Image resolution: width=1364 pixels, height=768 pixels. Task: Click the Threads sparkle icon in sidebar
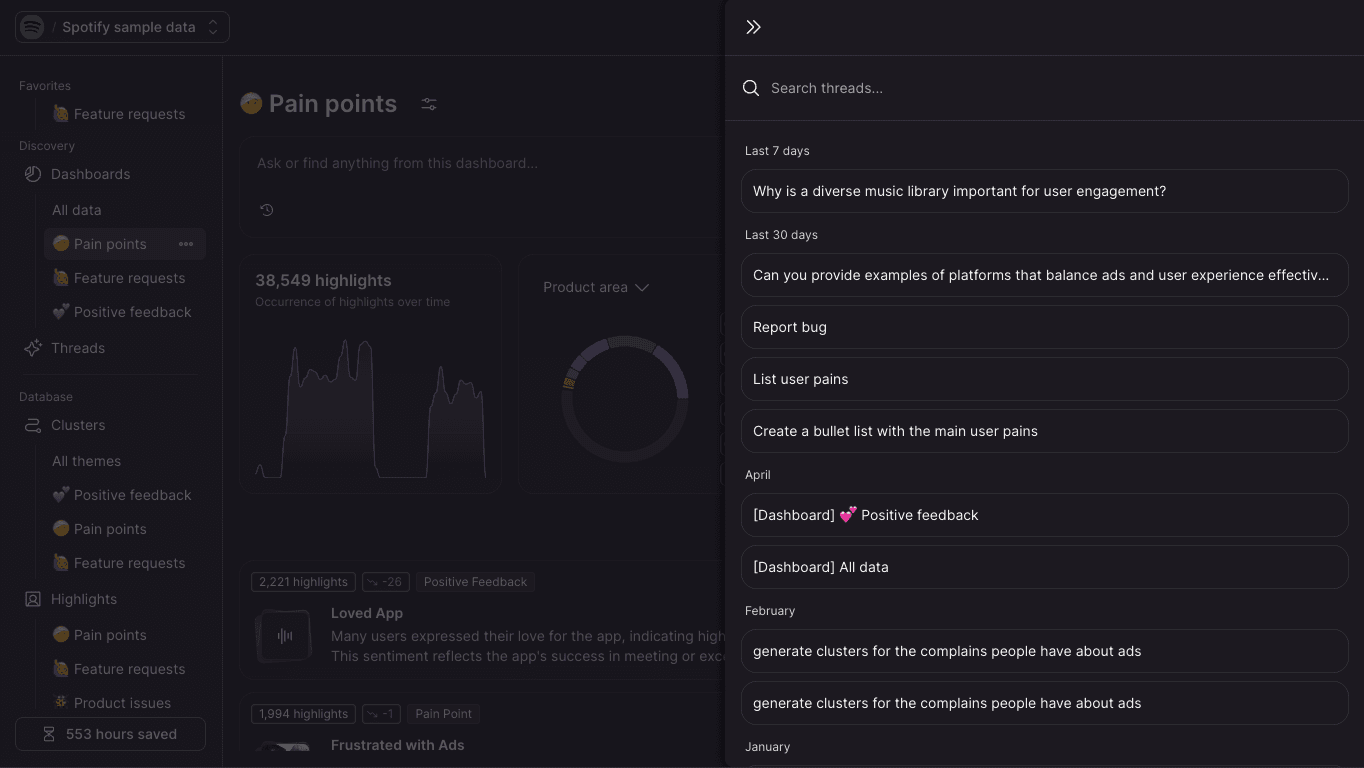pos(33,348)
